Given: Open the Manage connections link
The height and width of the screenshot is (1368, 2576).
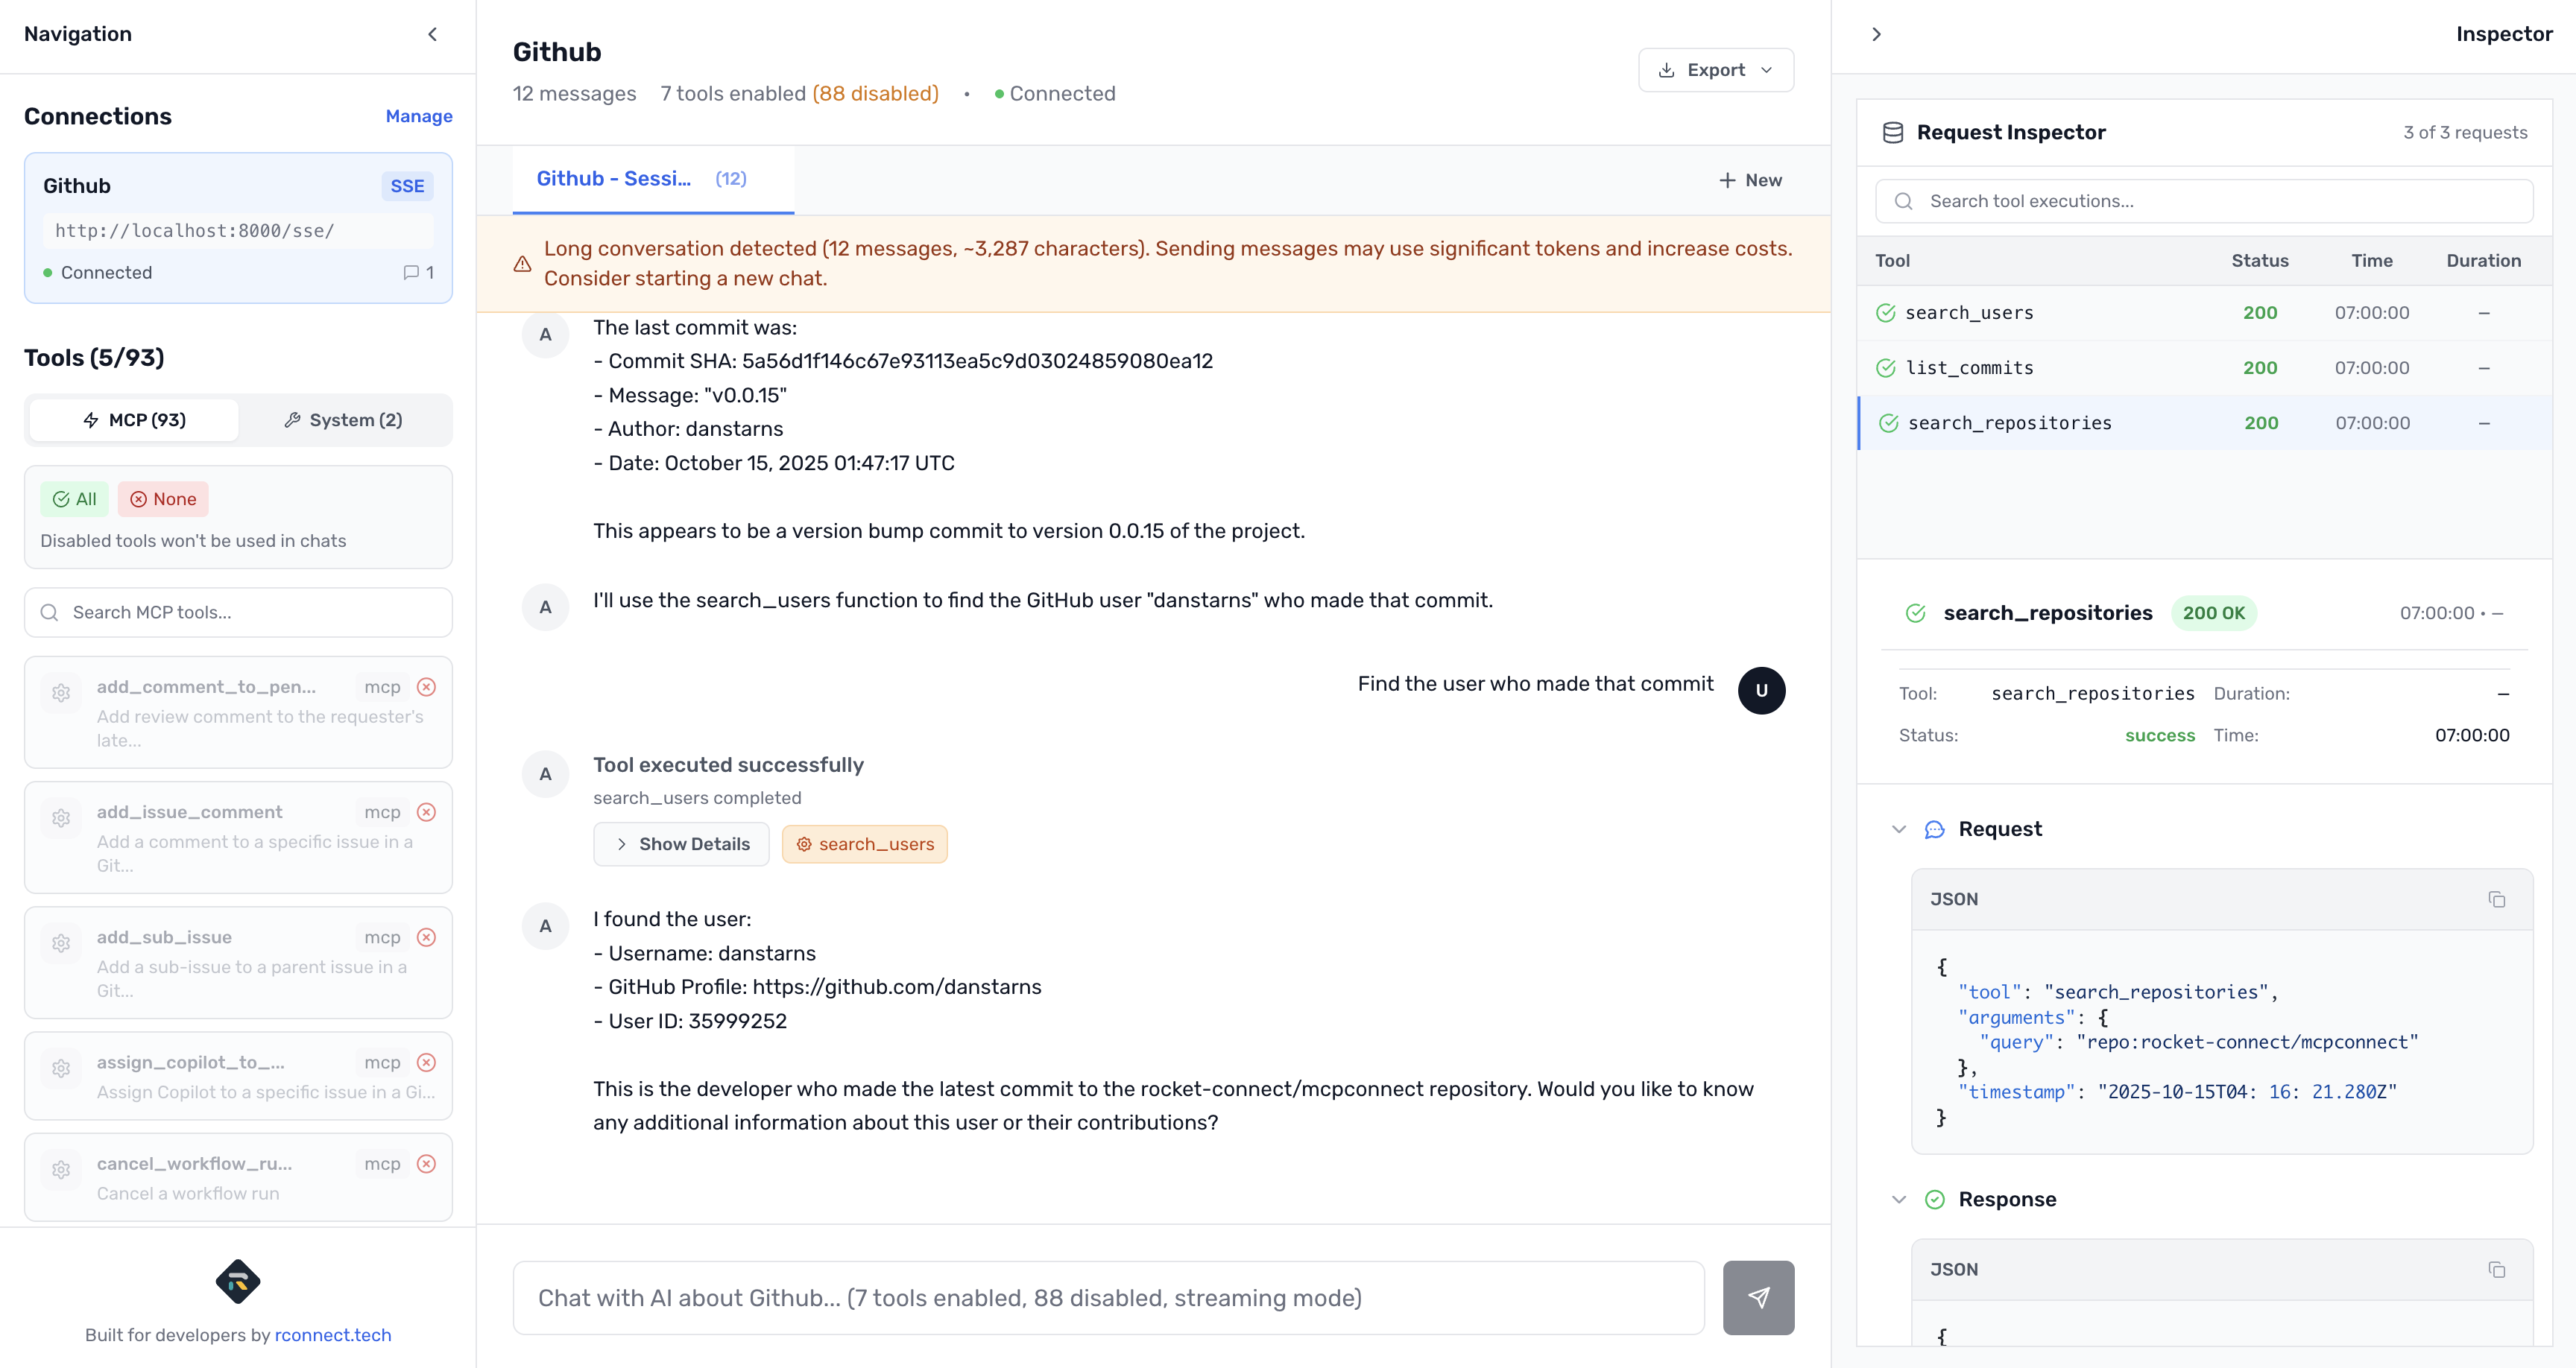Looking at the screenshot, I should 419,116.
